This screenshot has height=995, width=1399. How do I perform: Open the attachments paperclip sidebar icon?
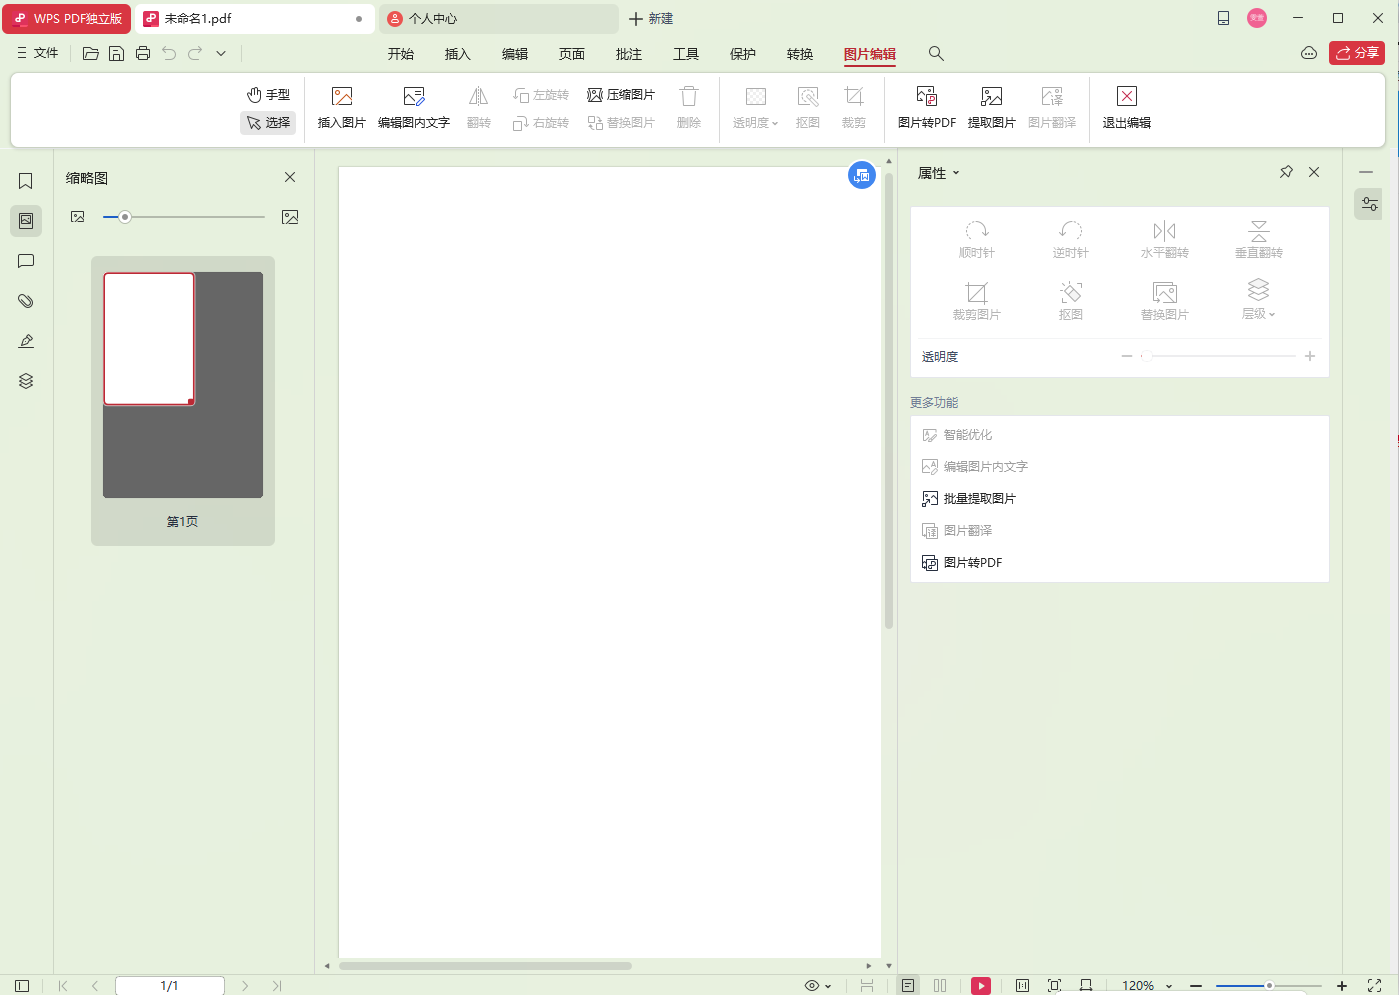pos(26,301)
